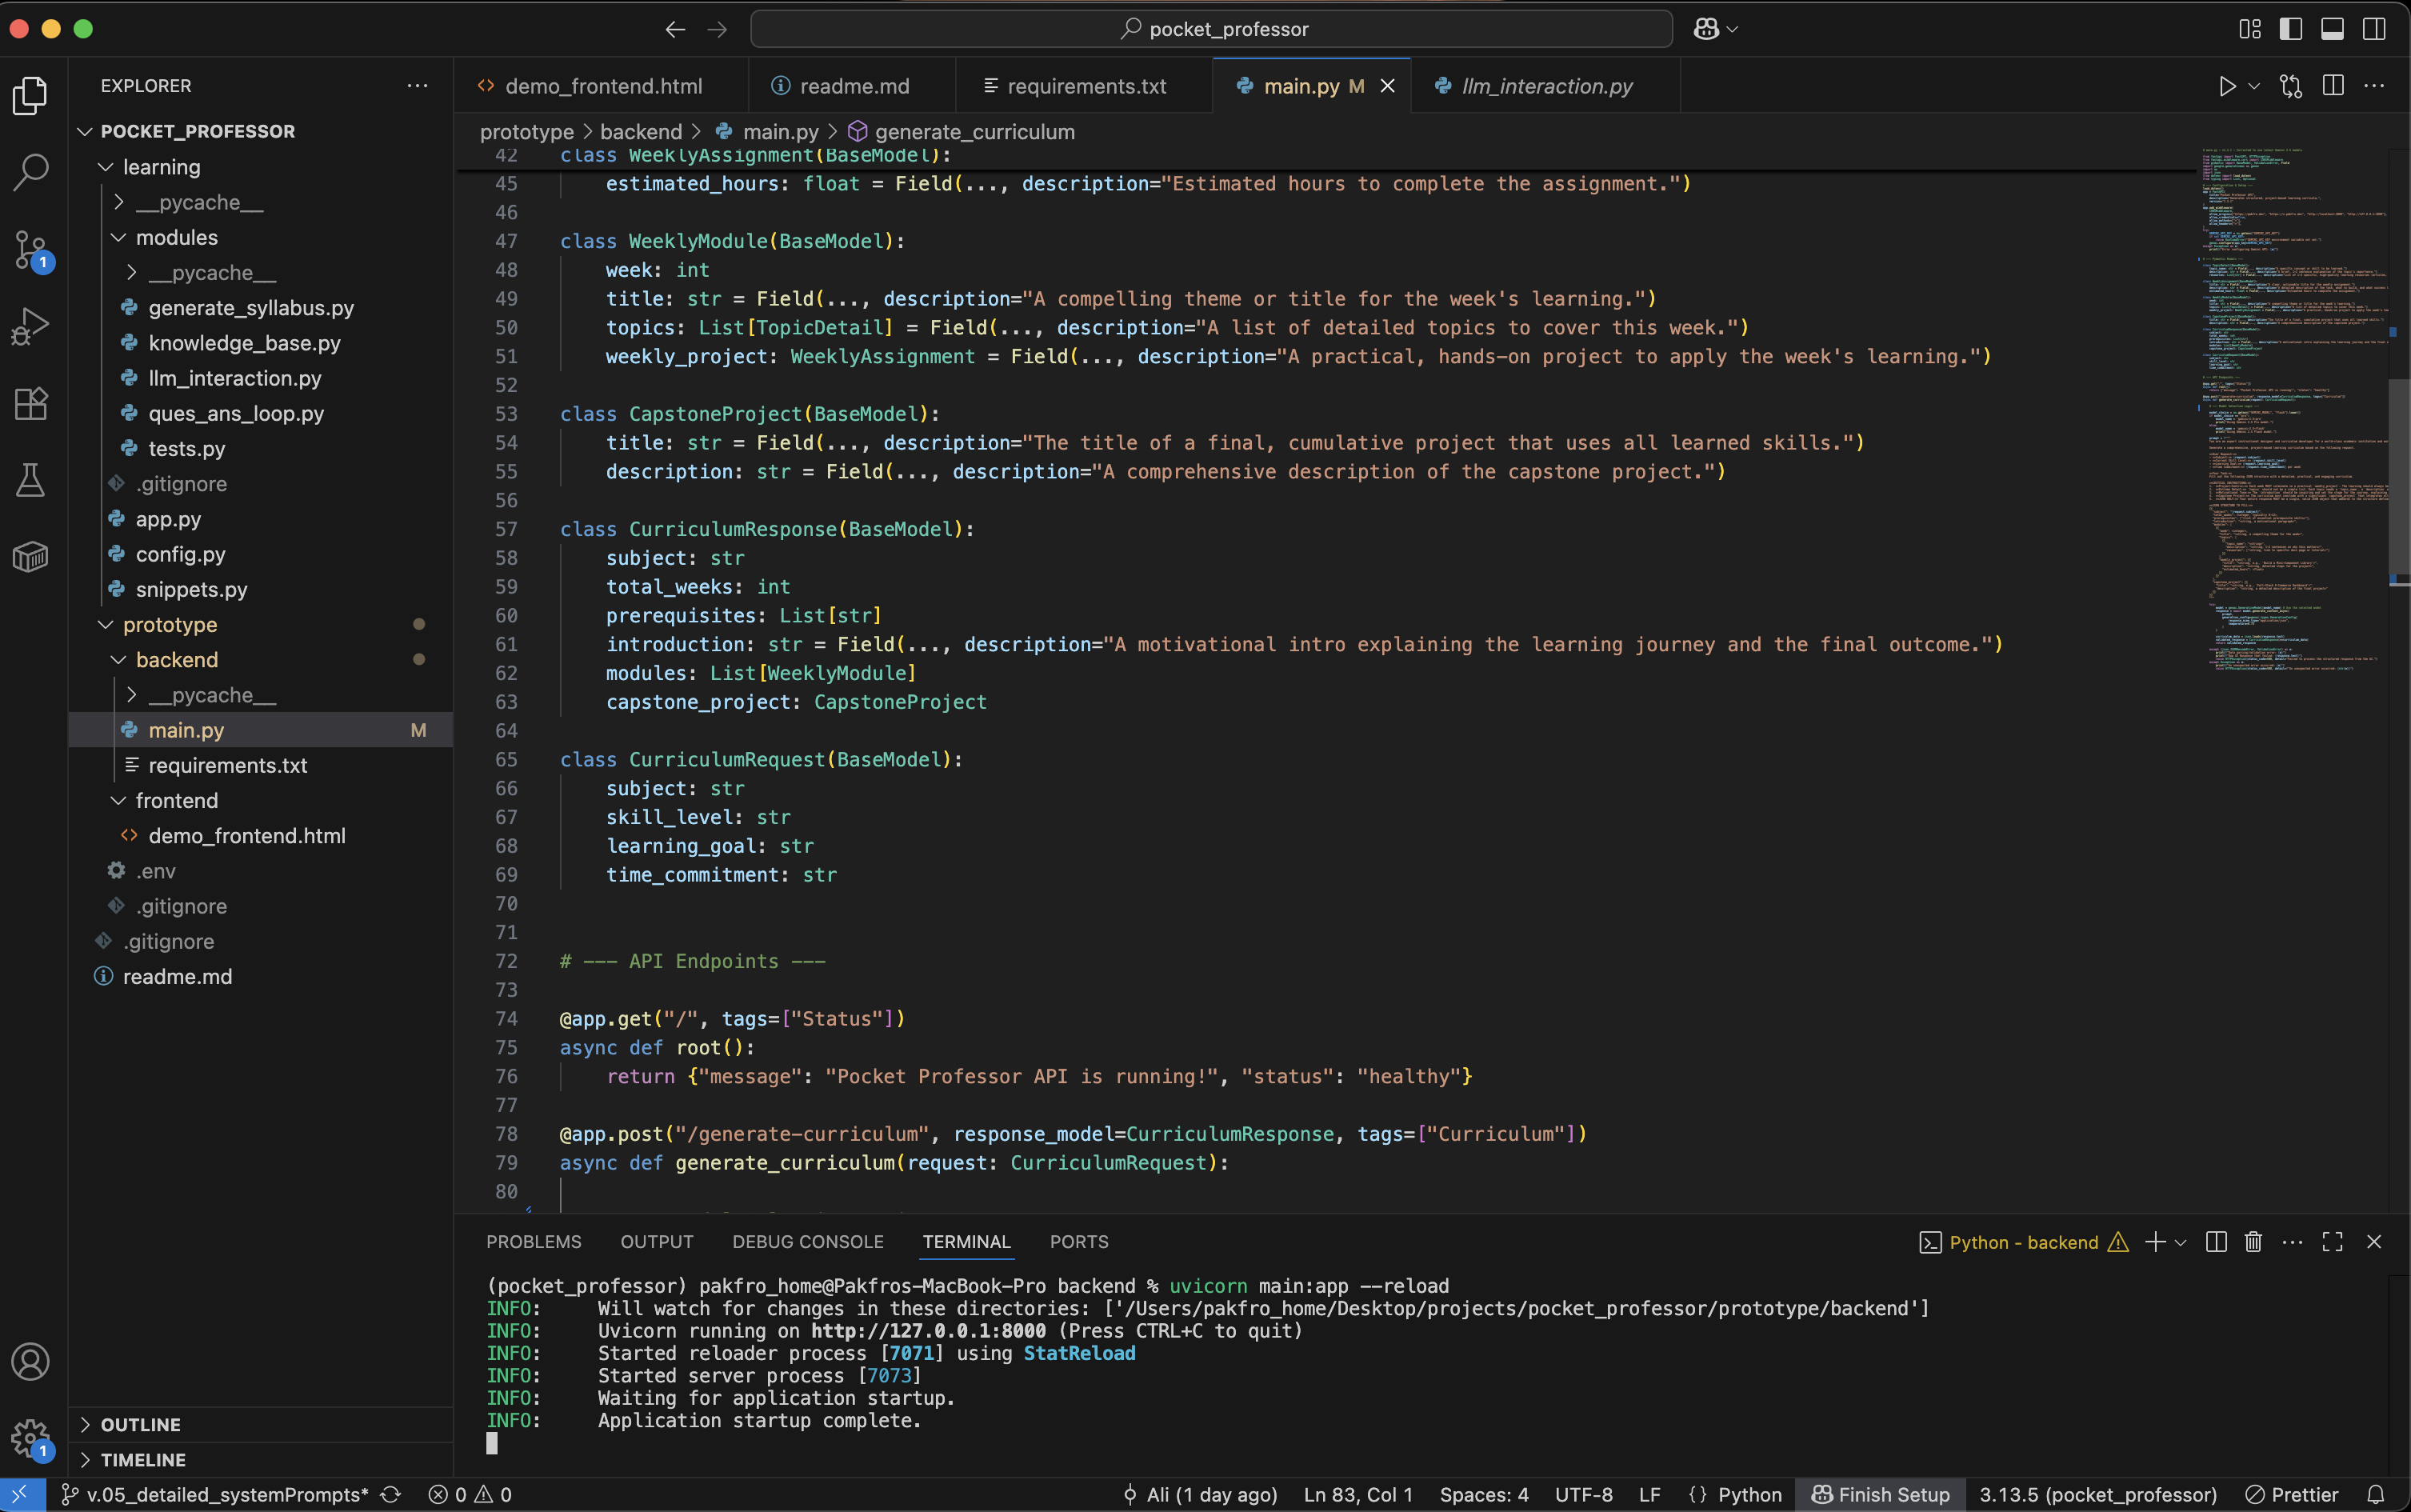This screenshot has height=1512, width=2411.
Task: Open the Copilot dropdown chevron
Action: click(1733, 29)
